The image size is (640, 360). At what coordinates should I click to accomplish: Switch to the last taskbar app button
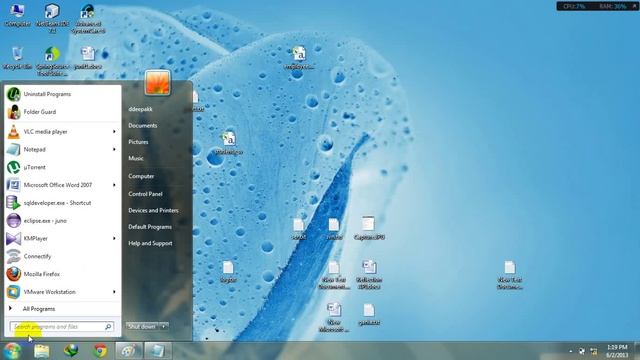click(158, 351)
